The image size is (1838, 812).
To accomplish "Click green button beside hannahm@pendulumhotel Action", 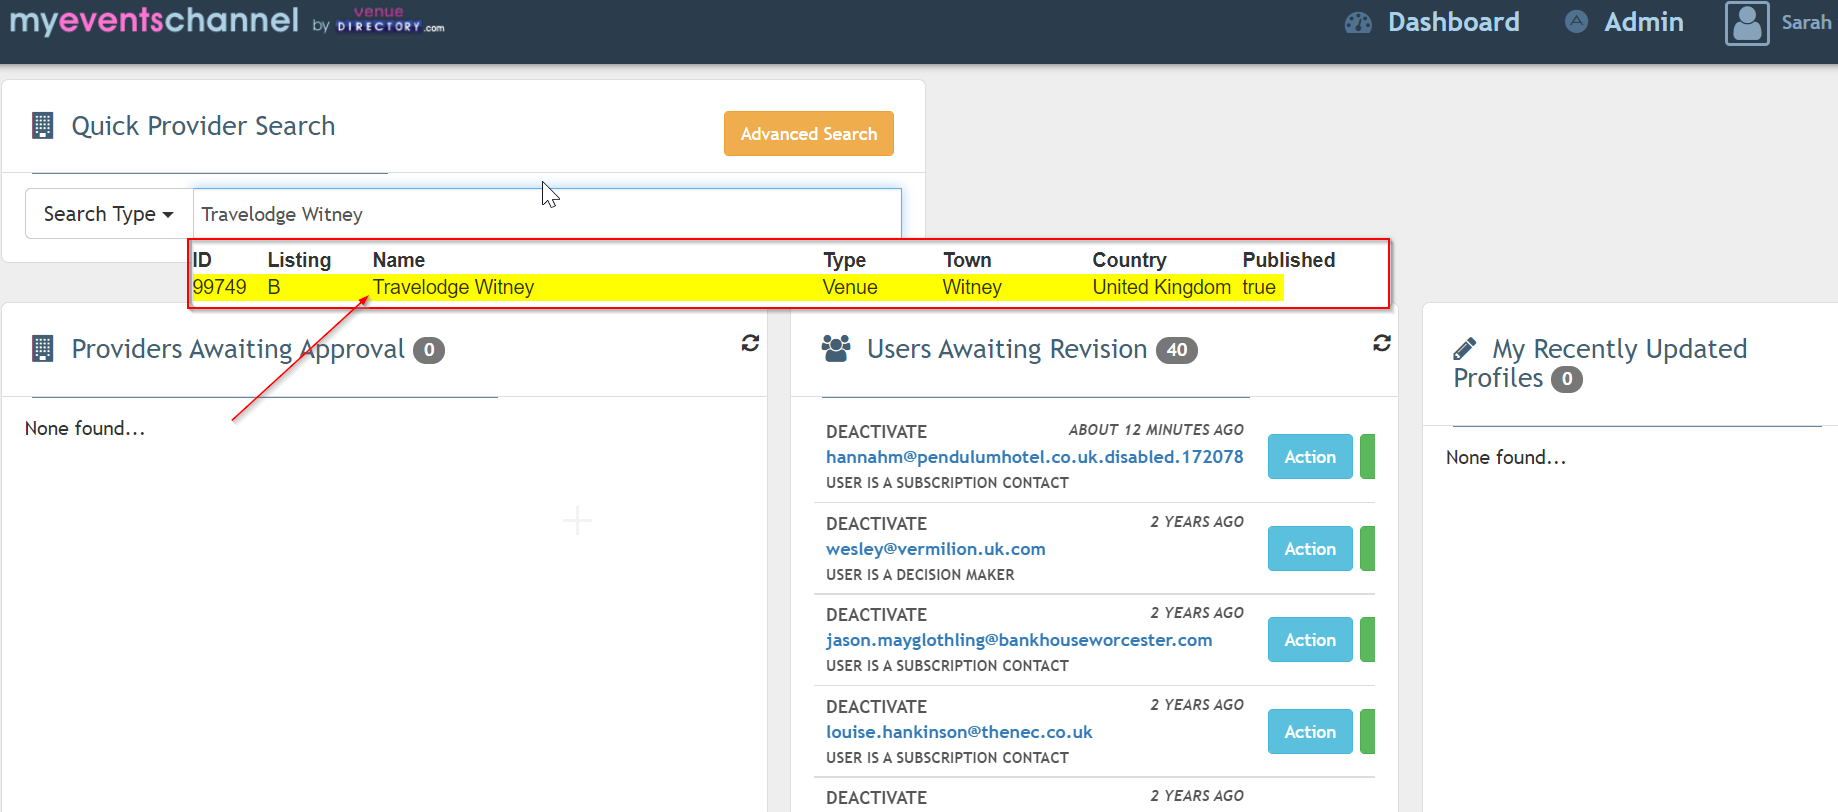I will [1368, 457].
